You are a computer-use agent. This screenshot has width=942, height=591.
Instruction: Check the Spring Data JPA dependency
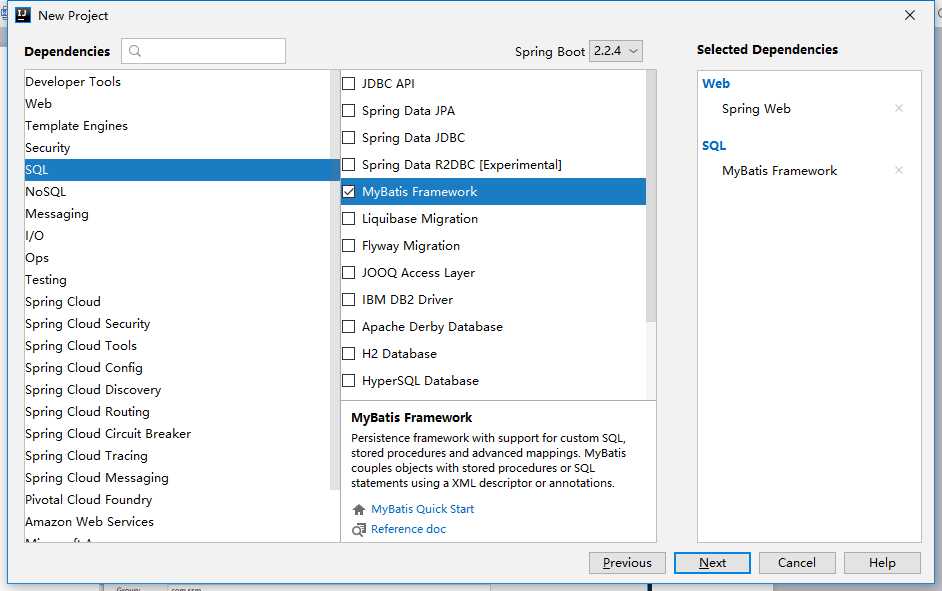(x=348, y=111)
